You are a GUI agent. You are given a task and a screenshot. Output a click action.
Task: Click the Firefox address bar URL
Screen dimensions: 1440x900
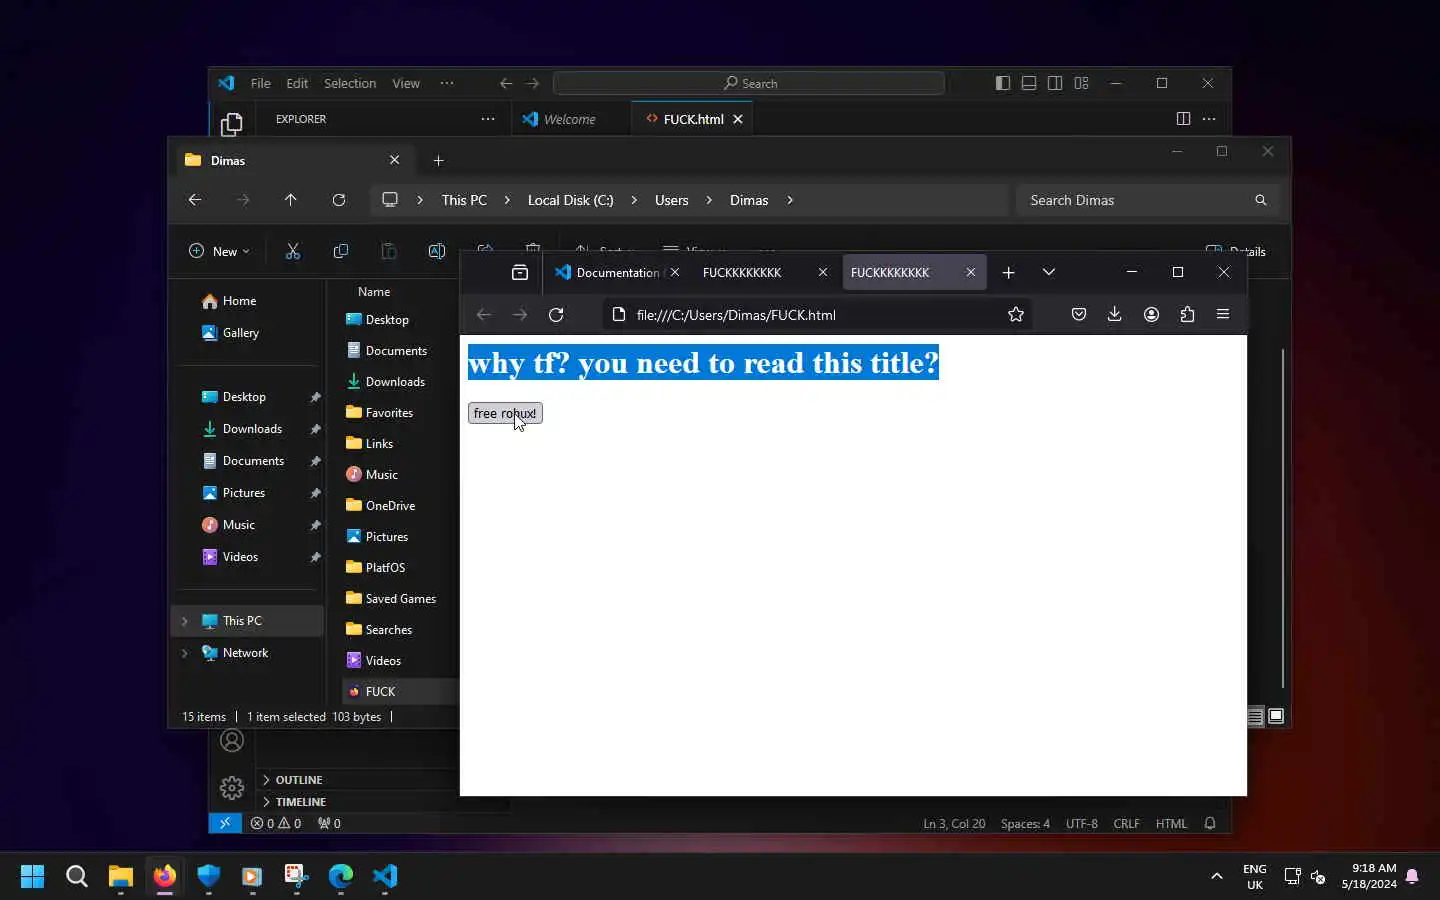[x=736, y=314]
